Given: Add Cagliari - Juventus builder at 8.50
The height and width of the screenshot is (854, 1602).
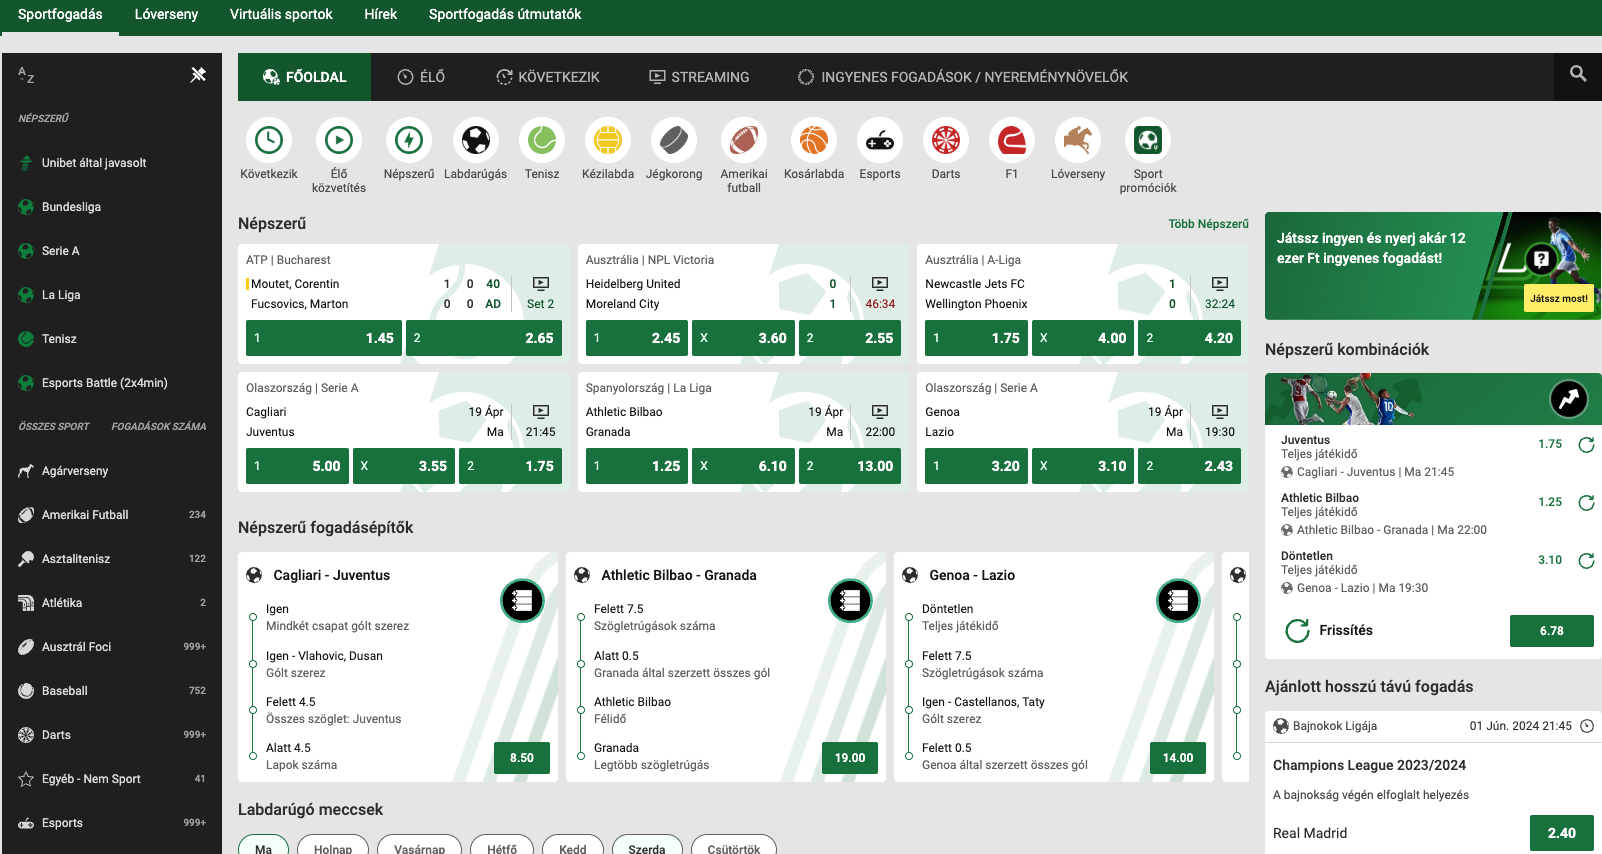Looking at the screenshot, I should point(522,758).
